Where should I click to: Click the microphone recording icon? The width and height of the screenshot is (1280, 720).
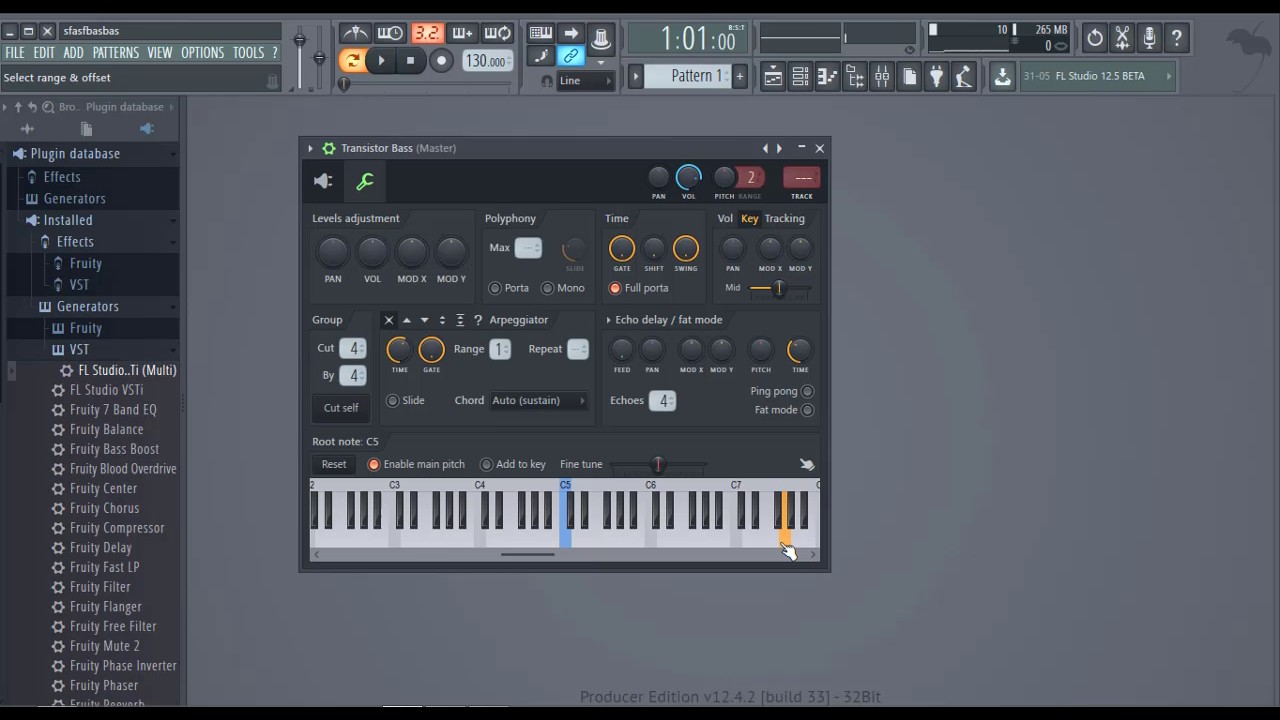pyautogui.click(x=1150, y=38)
